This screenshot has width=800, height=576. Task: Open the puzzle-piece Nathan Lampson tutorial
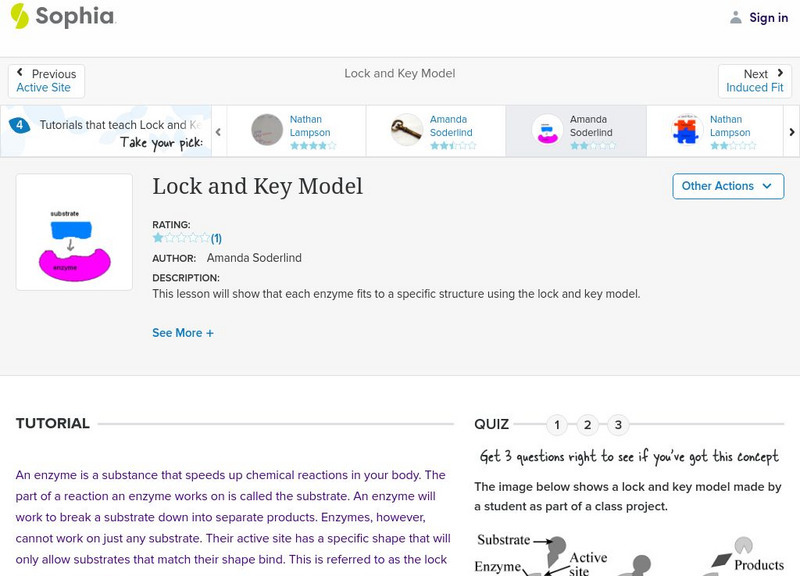coord(687,130)
